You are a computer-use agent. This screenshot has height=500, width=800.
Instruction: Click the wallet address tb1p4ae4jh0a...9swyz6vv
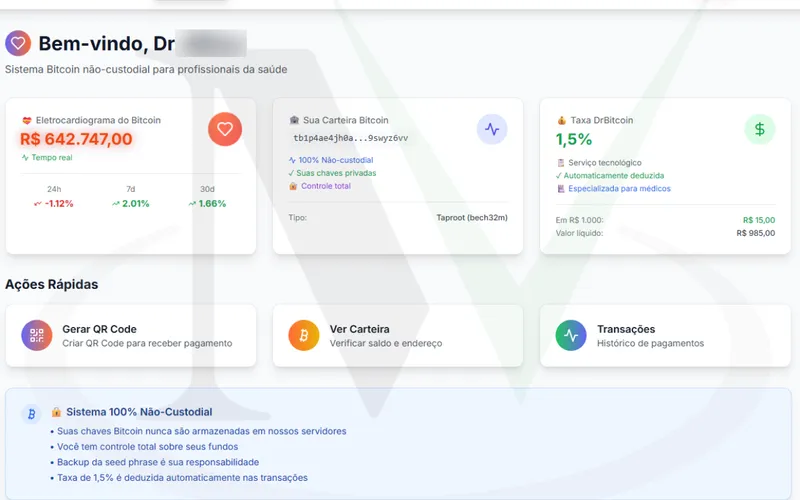pyautogui.click(x=351, y=138)
